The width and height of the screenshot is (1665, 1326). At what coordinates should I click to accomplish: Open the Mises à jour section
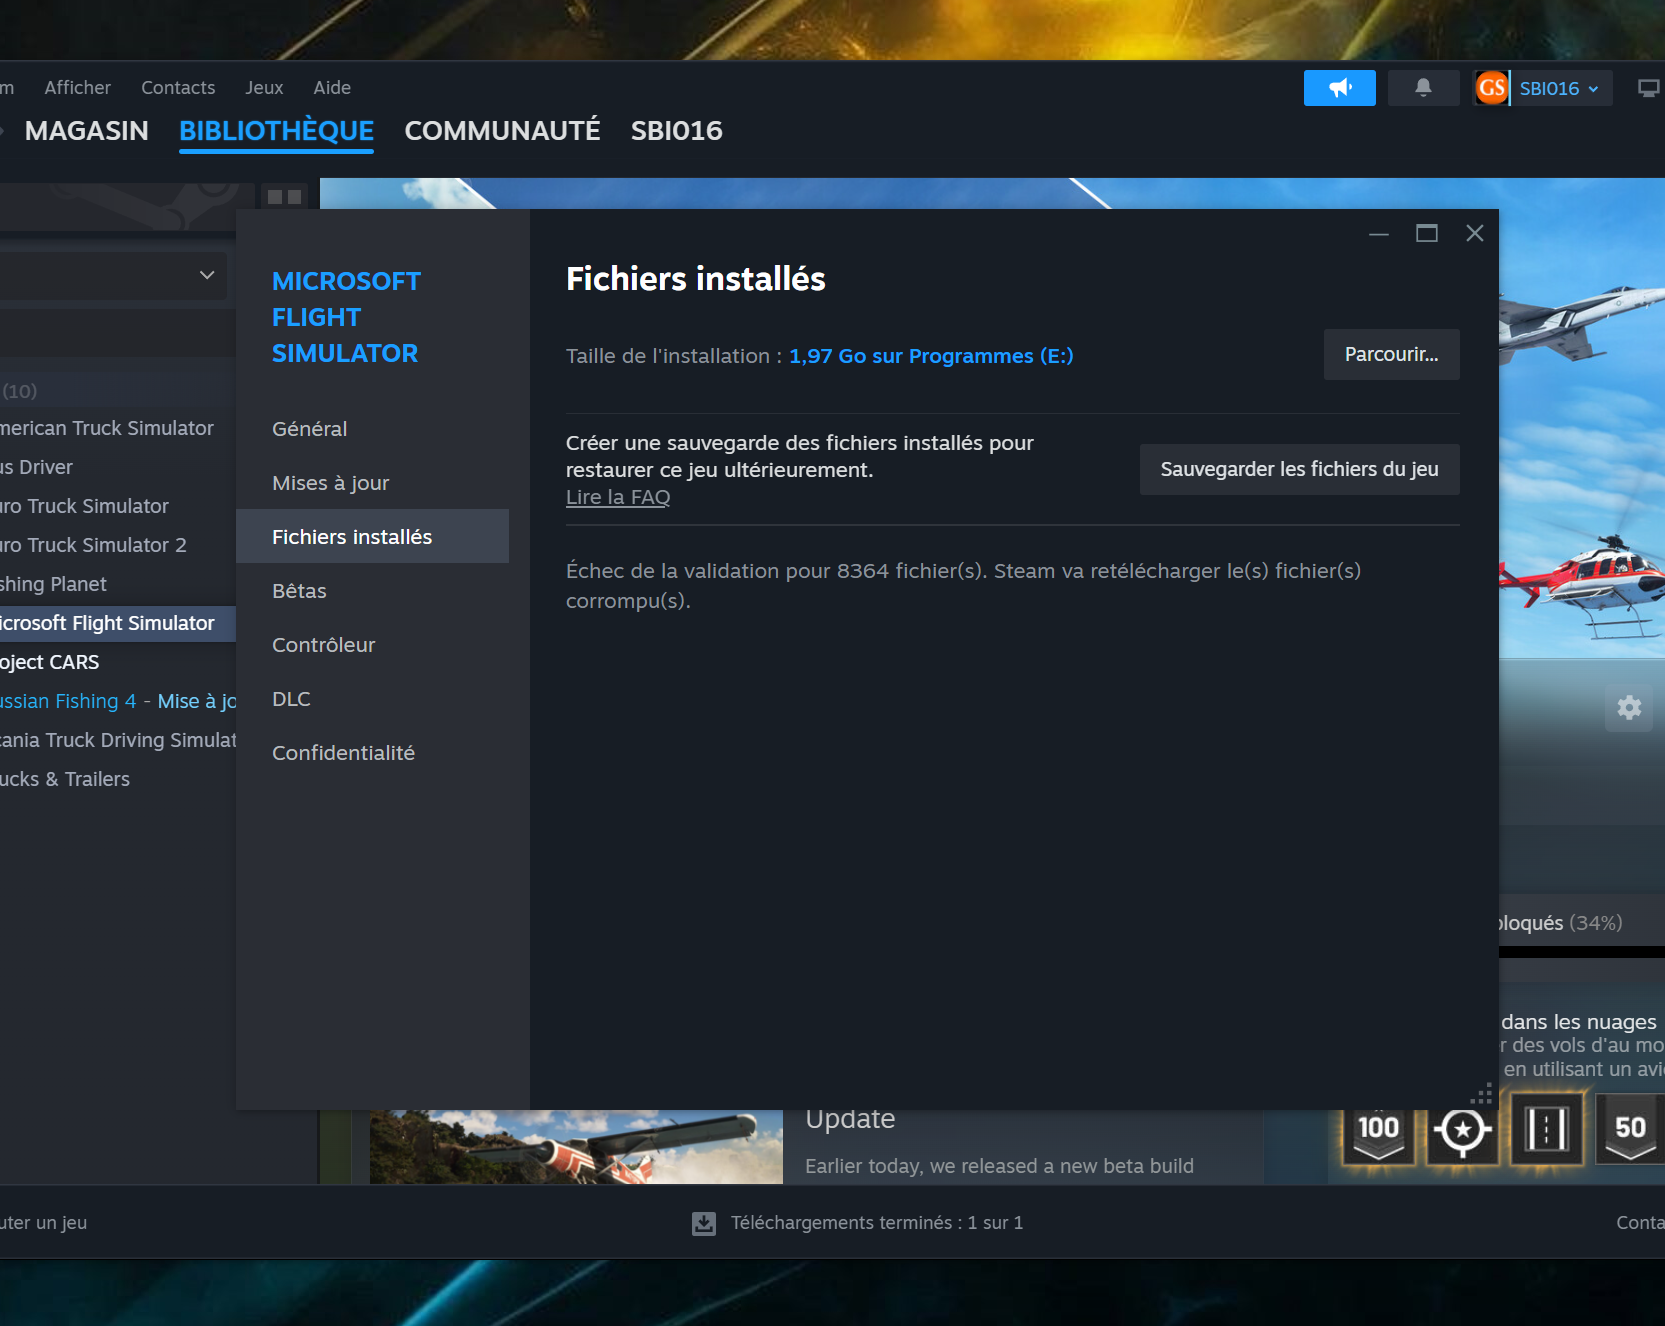pyautogui.click(x=372, y=483)
